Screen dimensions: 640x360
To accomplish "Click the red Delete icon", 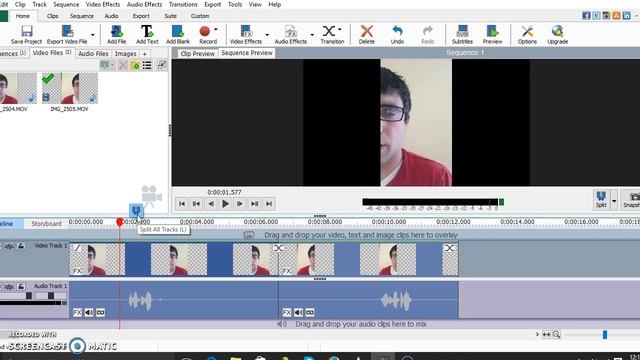I will [367, 31].
